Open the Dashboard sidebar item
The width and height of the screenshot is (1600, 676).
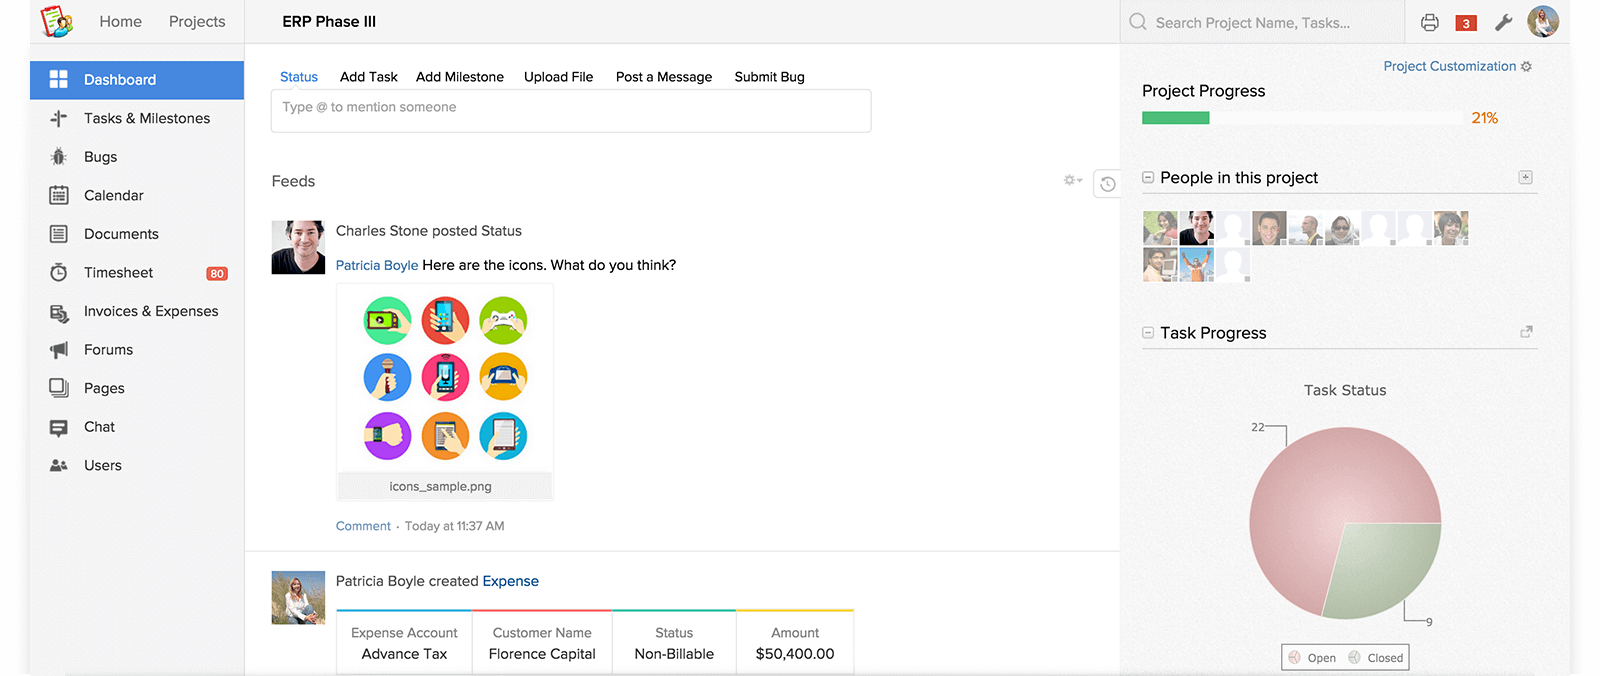(x=137, y=80)
